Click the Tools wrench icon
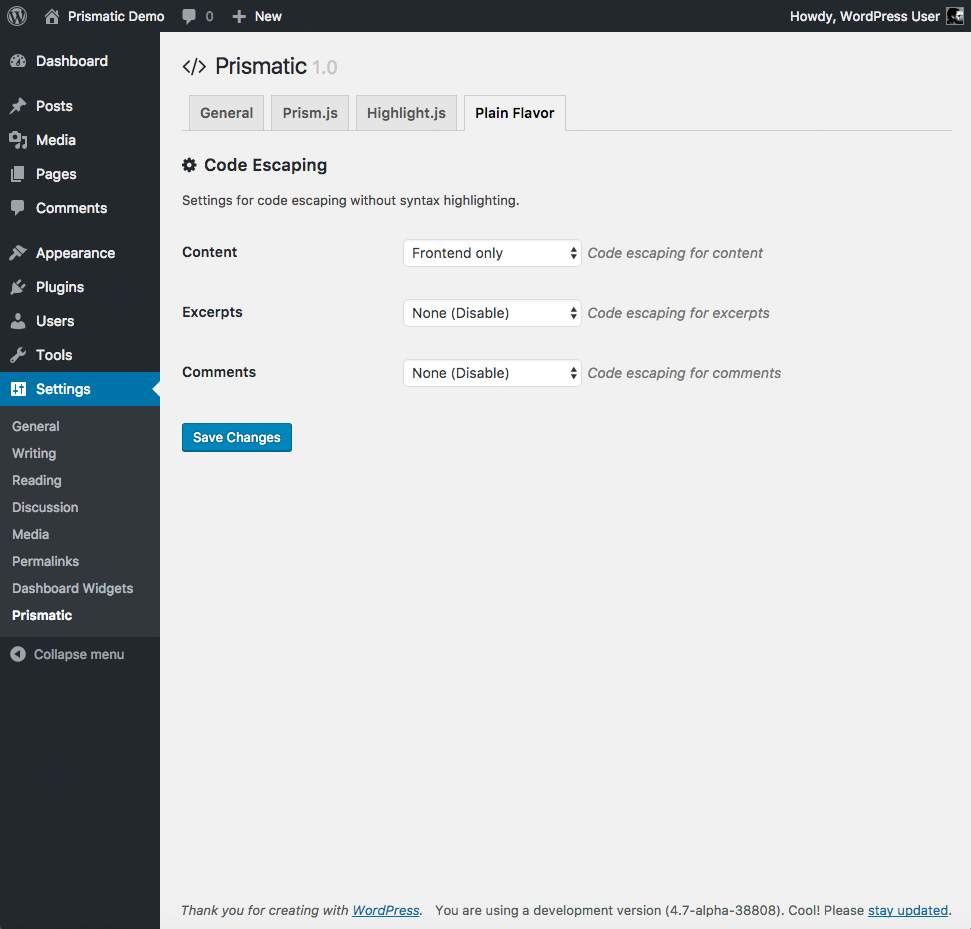971x929 pixels. (x=18, y=355)
